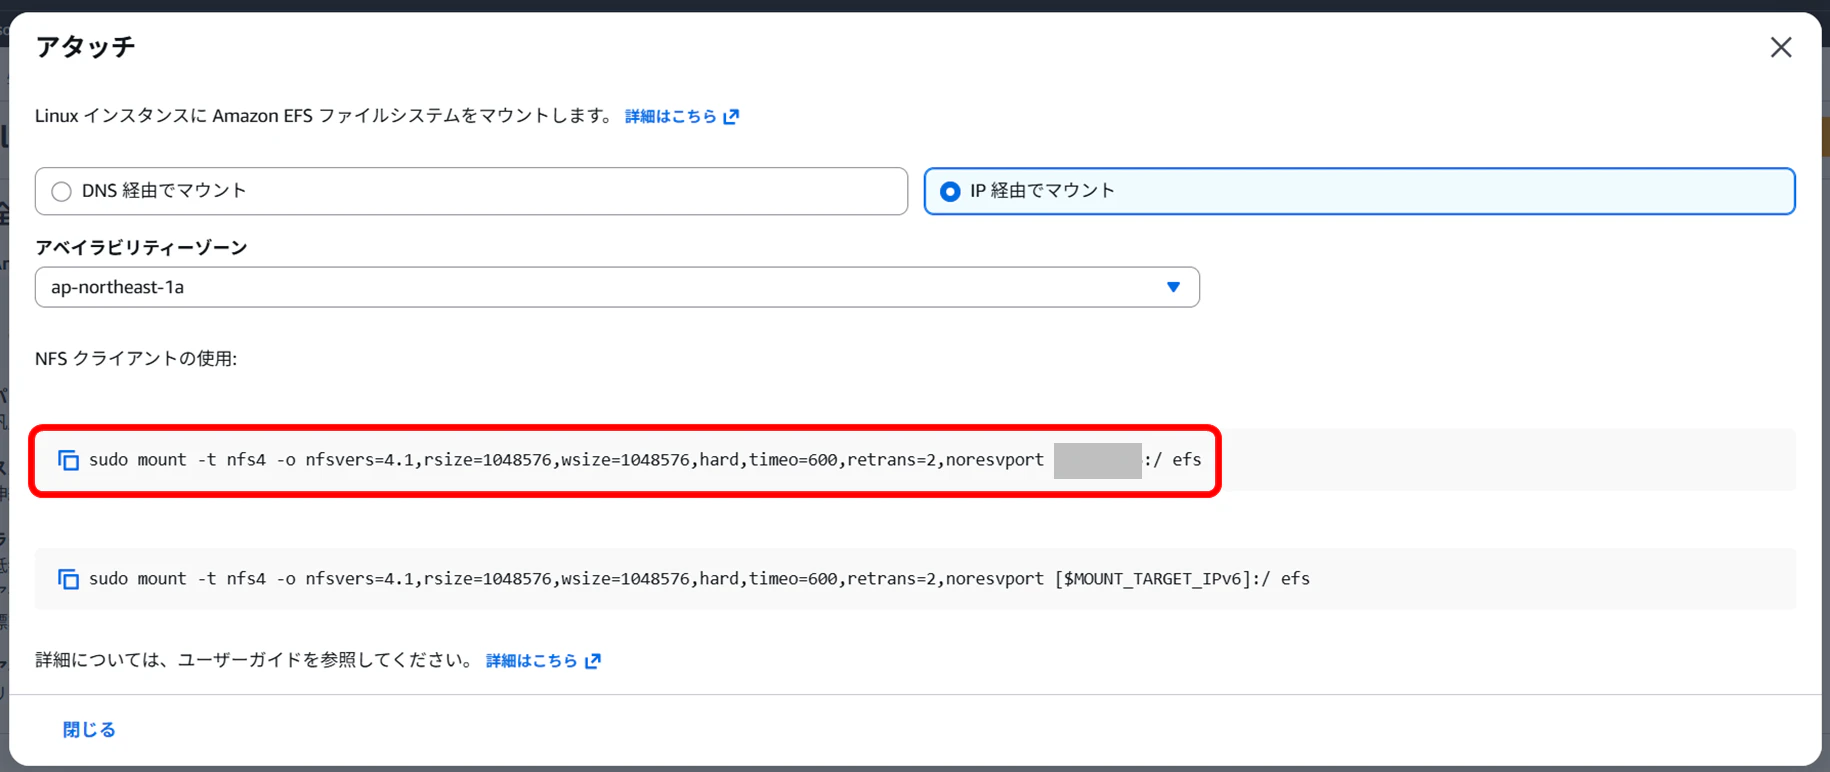This screenshot has width=1830, height=772.
Task: Open 詳細はこちら link beside the EFS description
Action: coord(682,116)
